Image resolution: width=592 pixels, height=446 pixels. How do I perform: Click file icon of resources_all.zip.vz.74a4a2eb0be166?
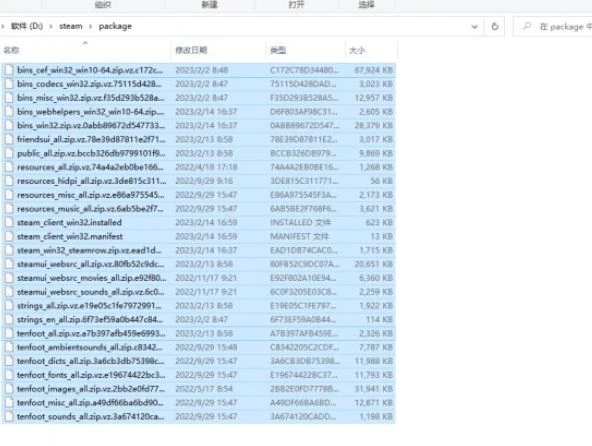[x=9, y=167]
